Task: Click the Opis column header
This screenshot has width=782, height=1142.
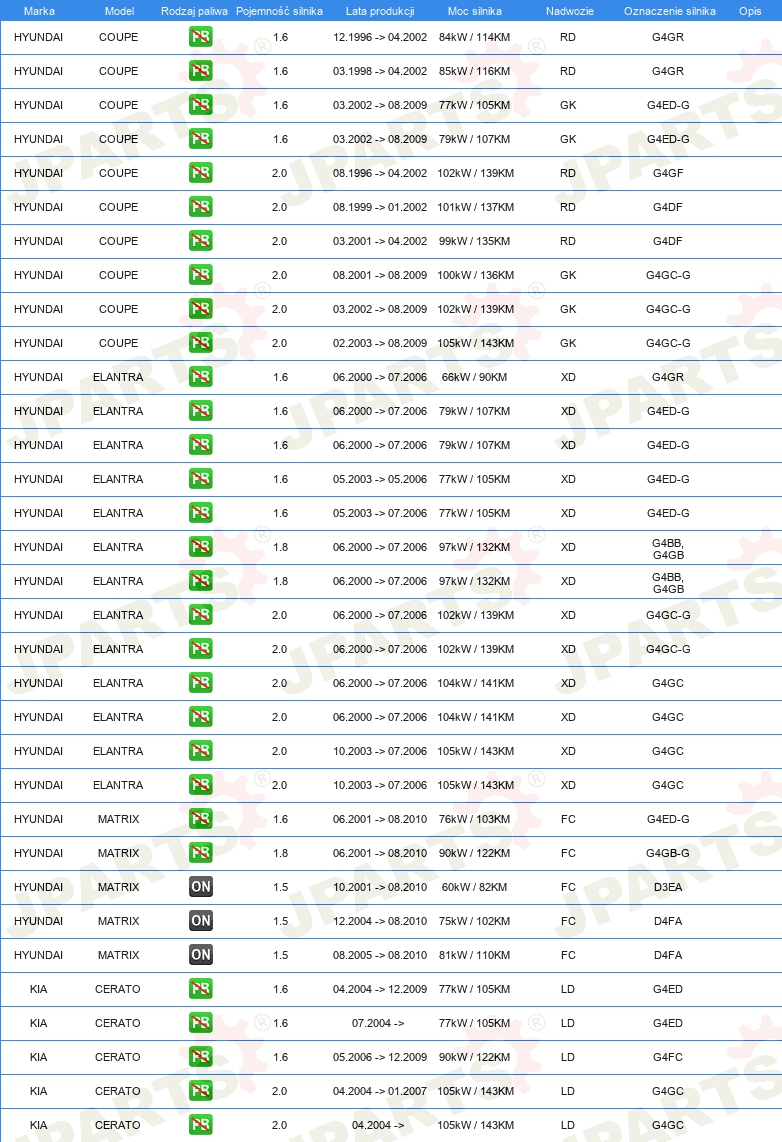Action: [x=750, y=11]
